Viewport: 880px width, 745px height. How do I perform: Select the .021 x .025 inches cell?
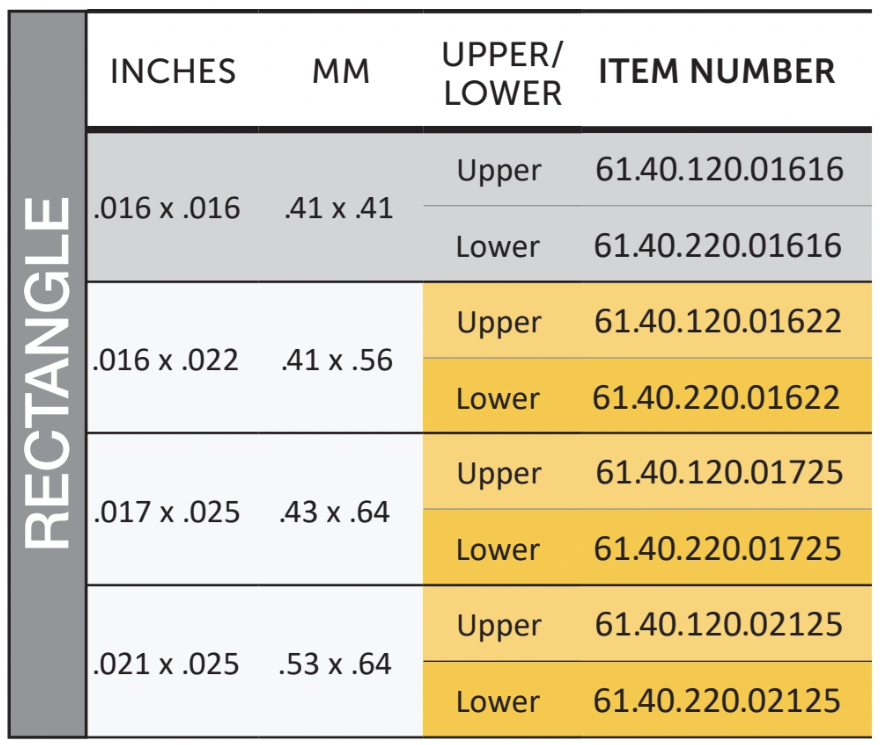(x=166, y=664)
